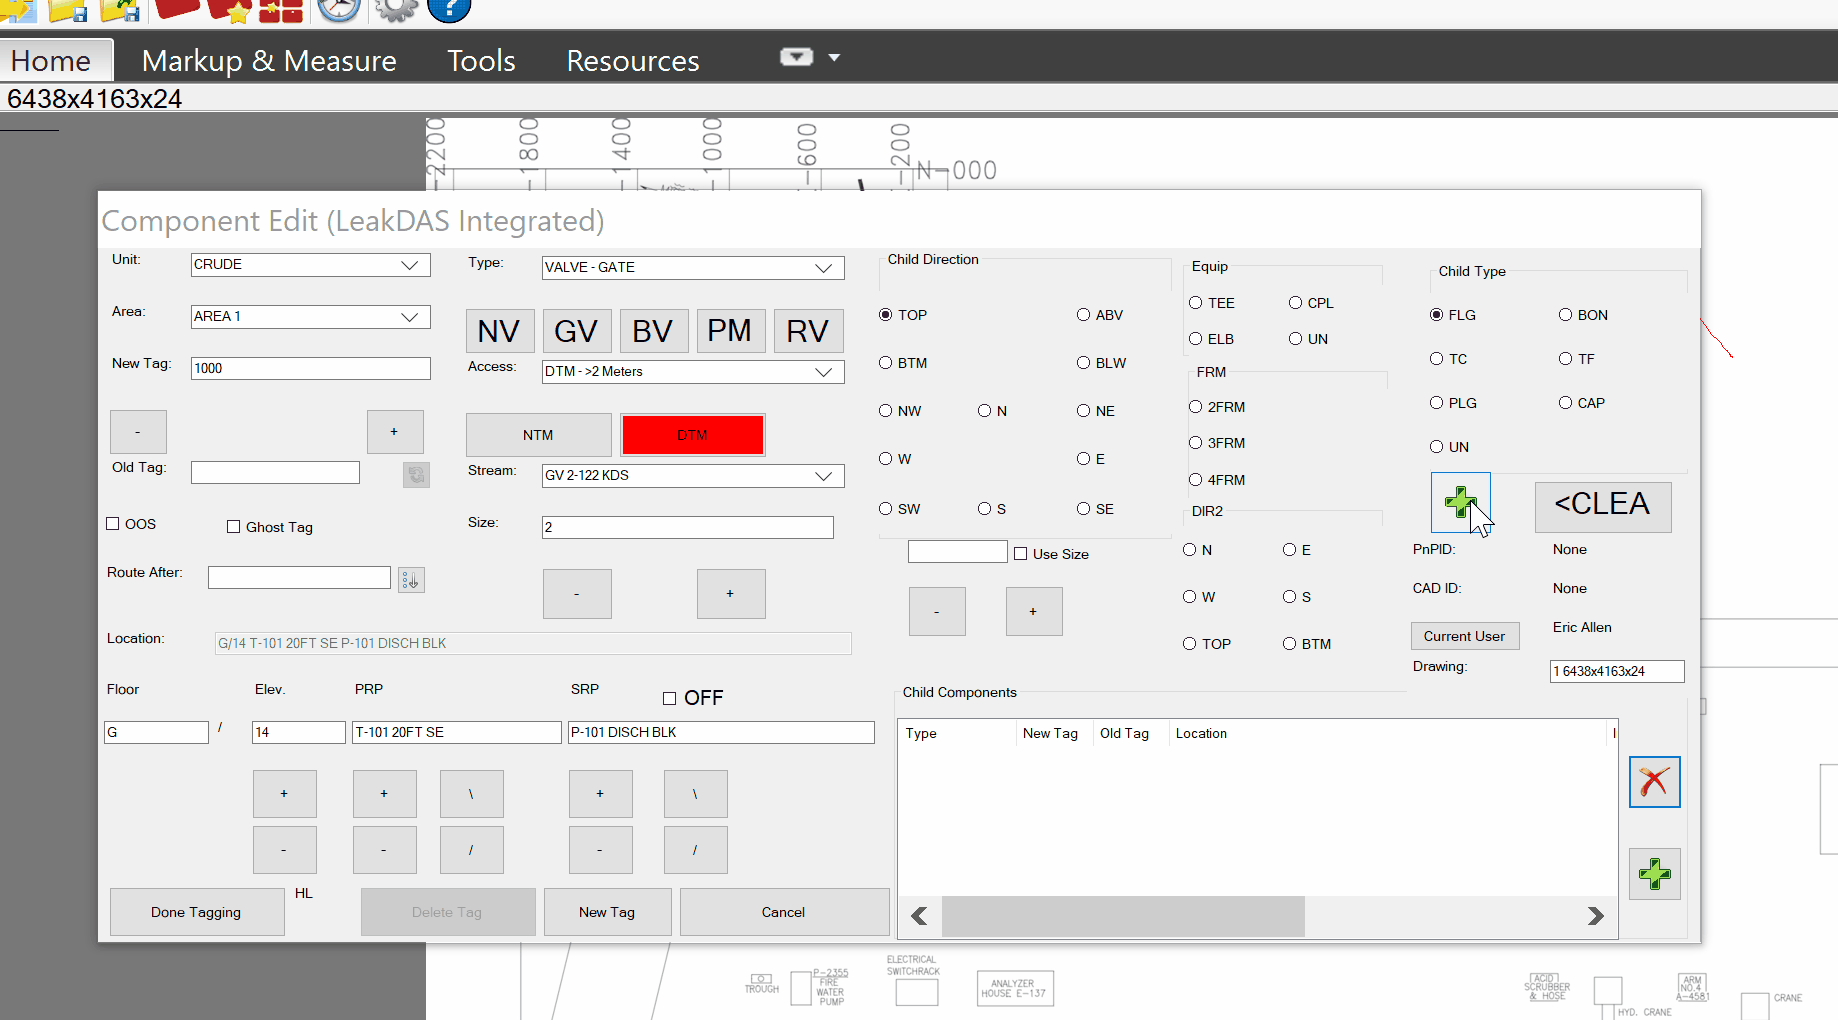This screenshot has width=1838, height=1020.
Task: Click the GV valve type shortcut button
Action: click(576, 331)
